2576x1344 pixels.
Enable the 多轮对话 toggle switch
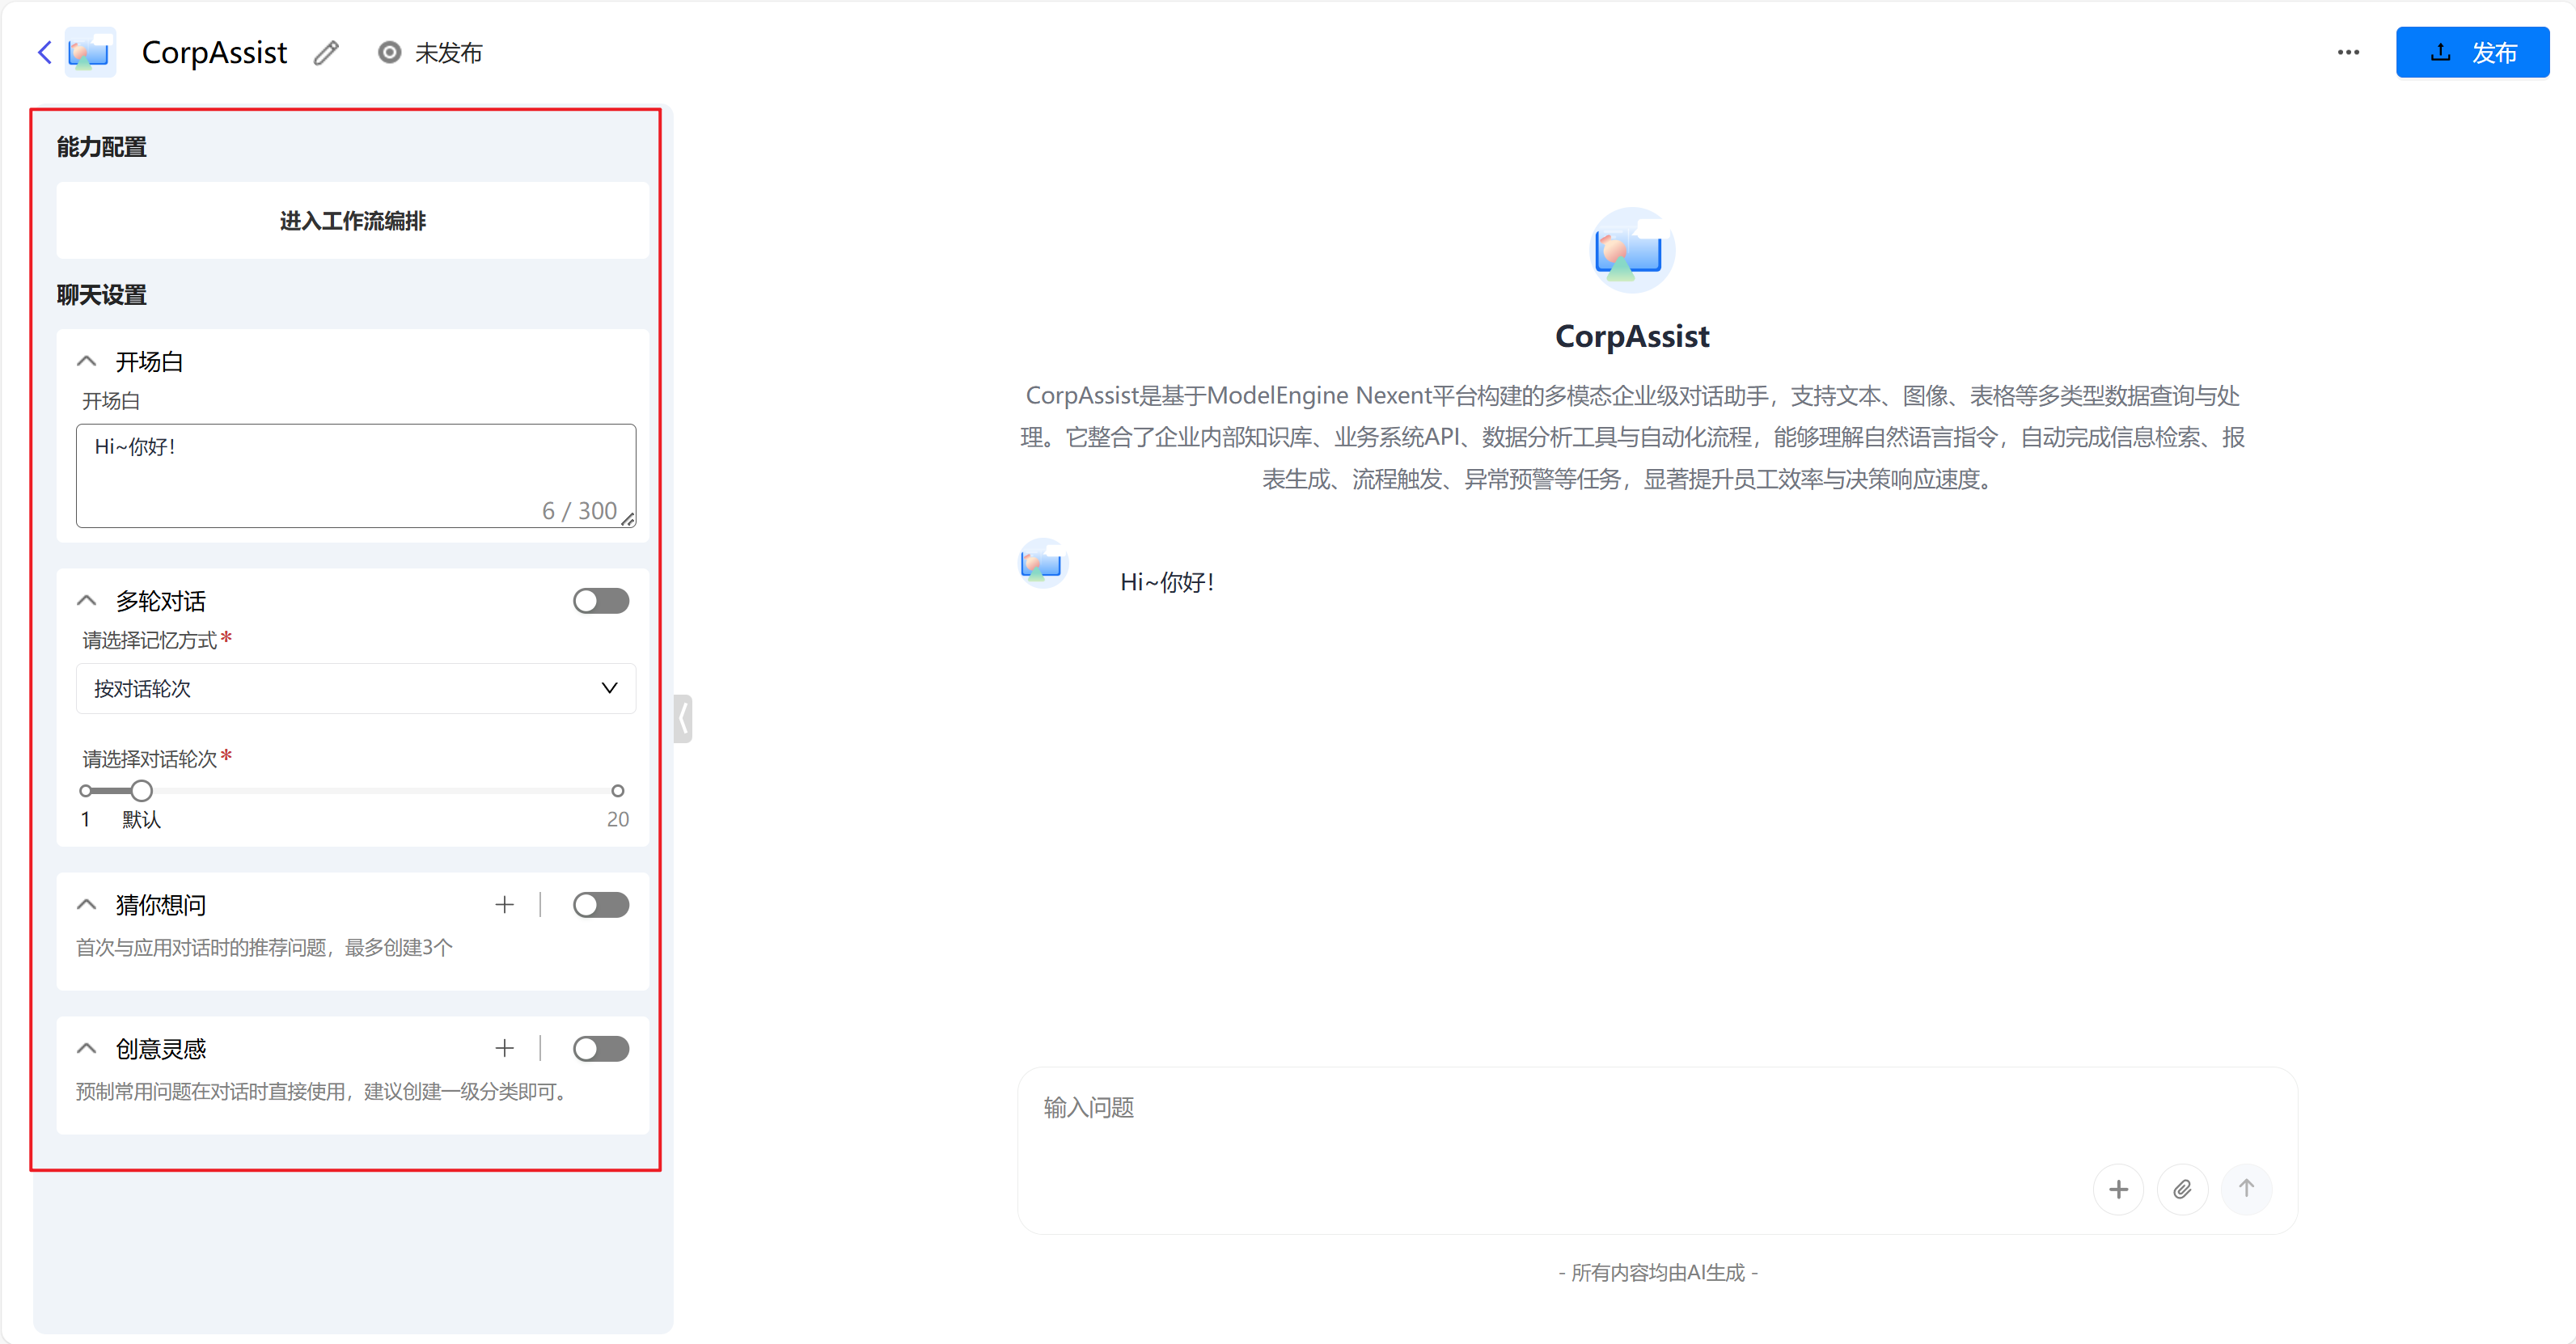pos(601,600)
